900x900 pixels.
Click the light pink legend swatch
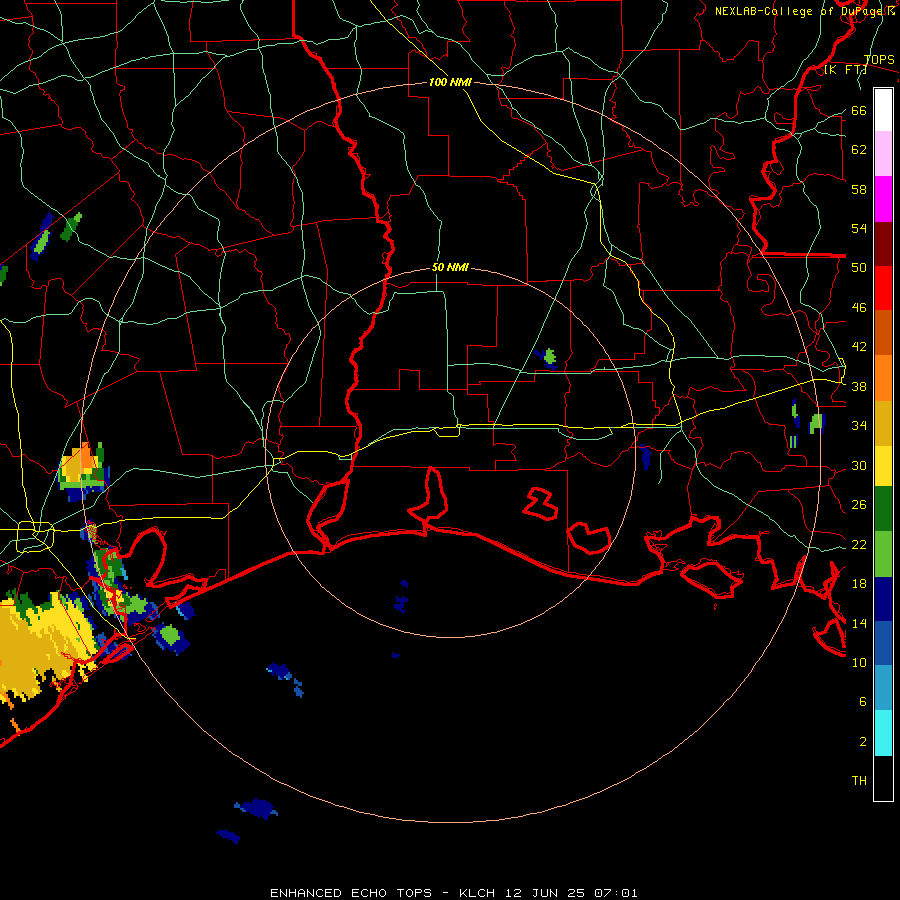tap(883, 154)
